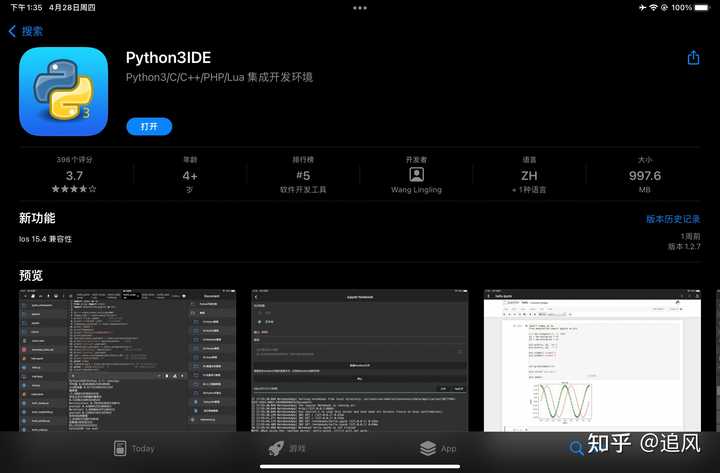
Task: Tap the 997.6 MB size info
Action: [x=645, y=175]
